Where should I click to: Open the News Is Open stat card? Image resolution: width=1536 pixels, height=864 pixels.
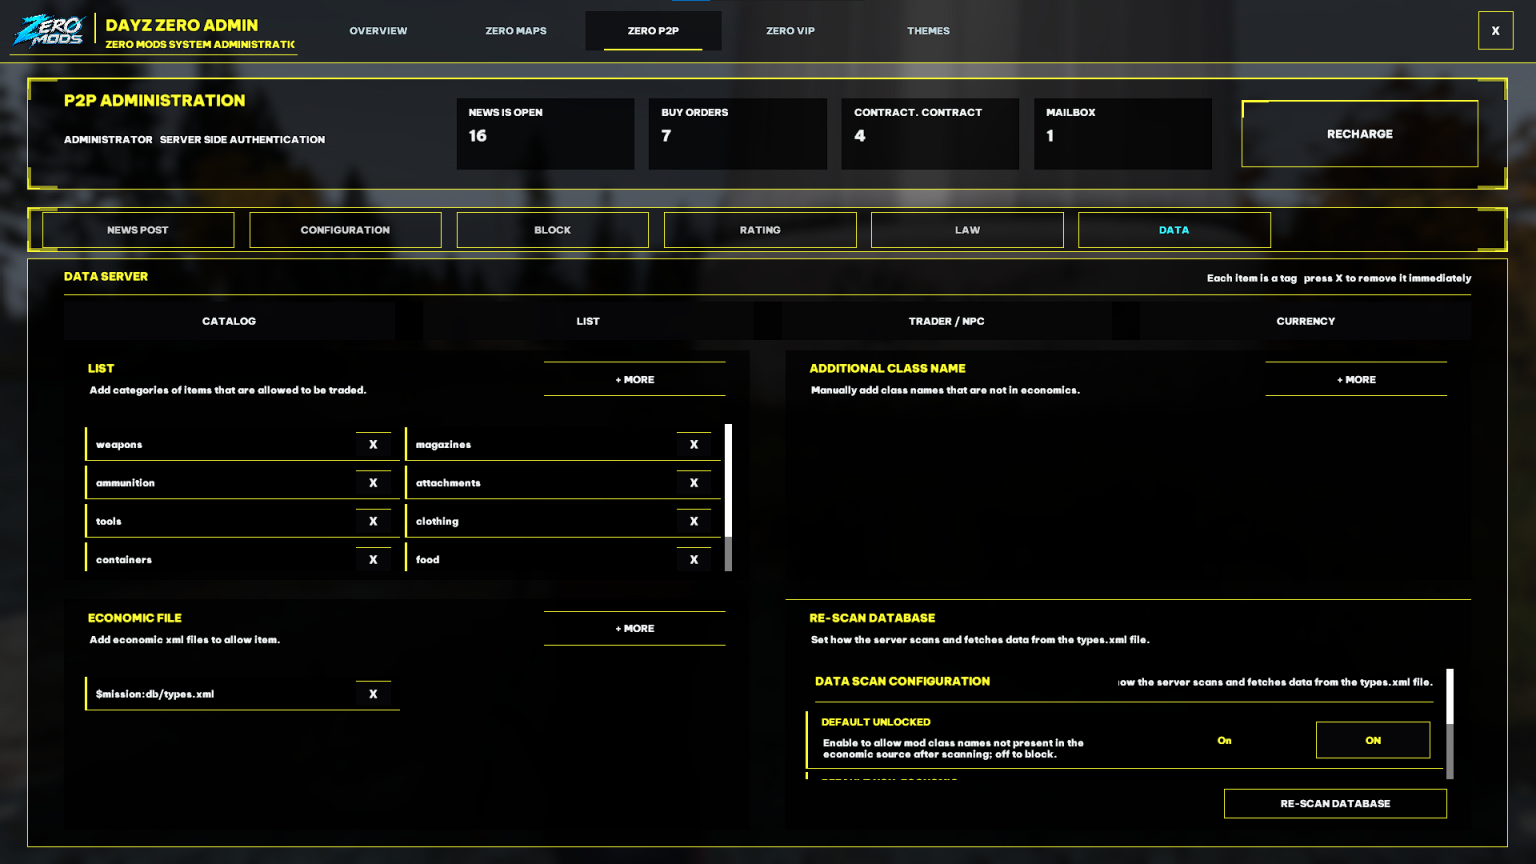[545, 134]
